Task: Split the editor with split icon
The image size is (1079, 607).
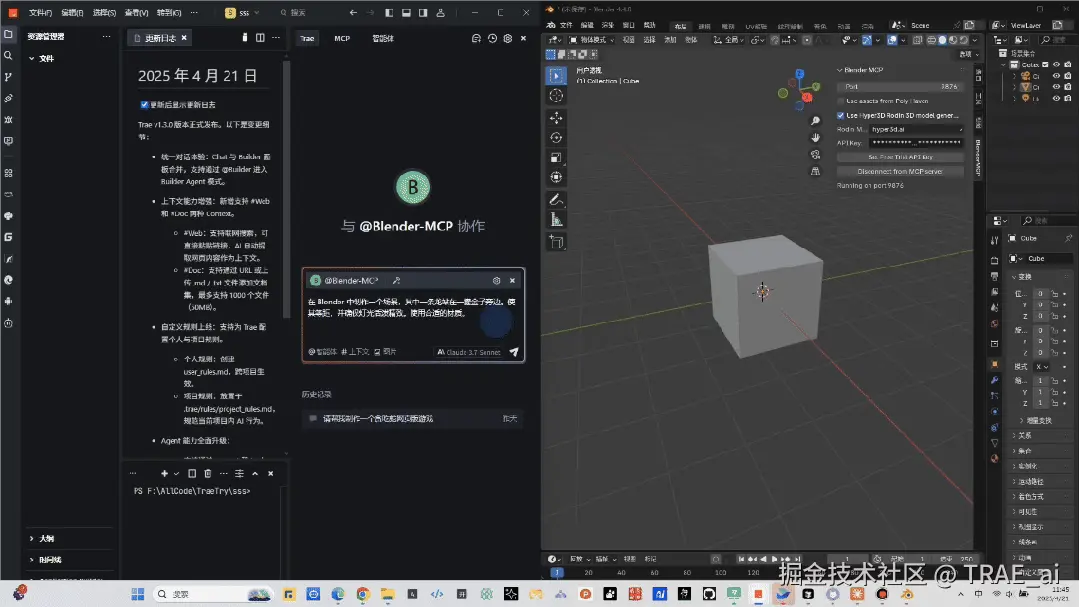Action: point(260,38)
